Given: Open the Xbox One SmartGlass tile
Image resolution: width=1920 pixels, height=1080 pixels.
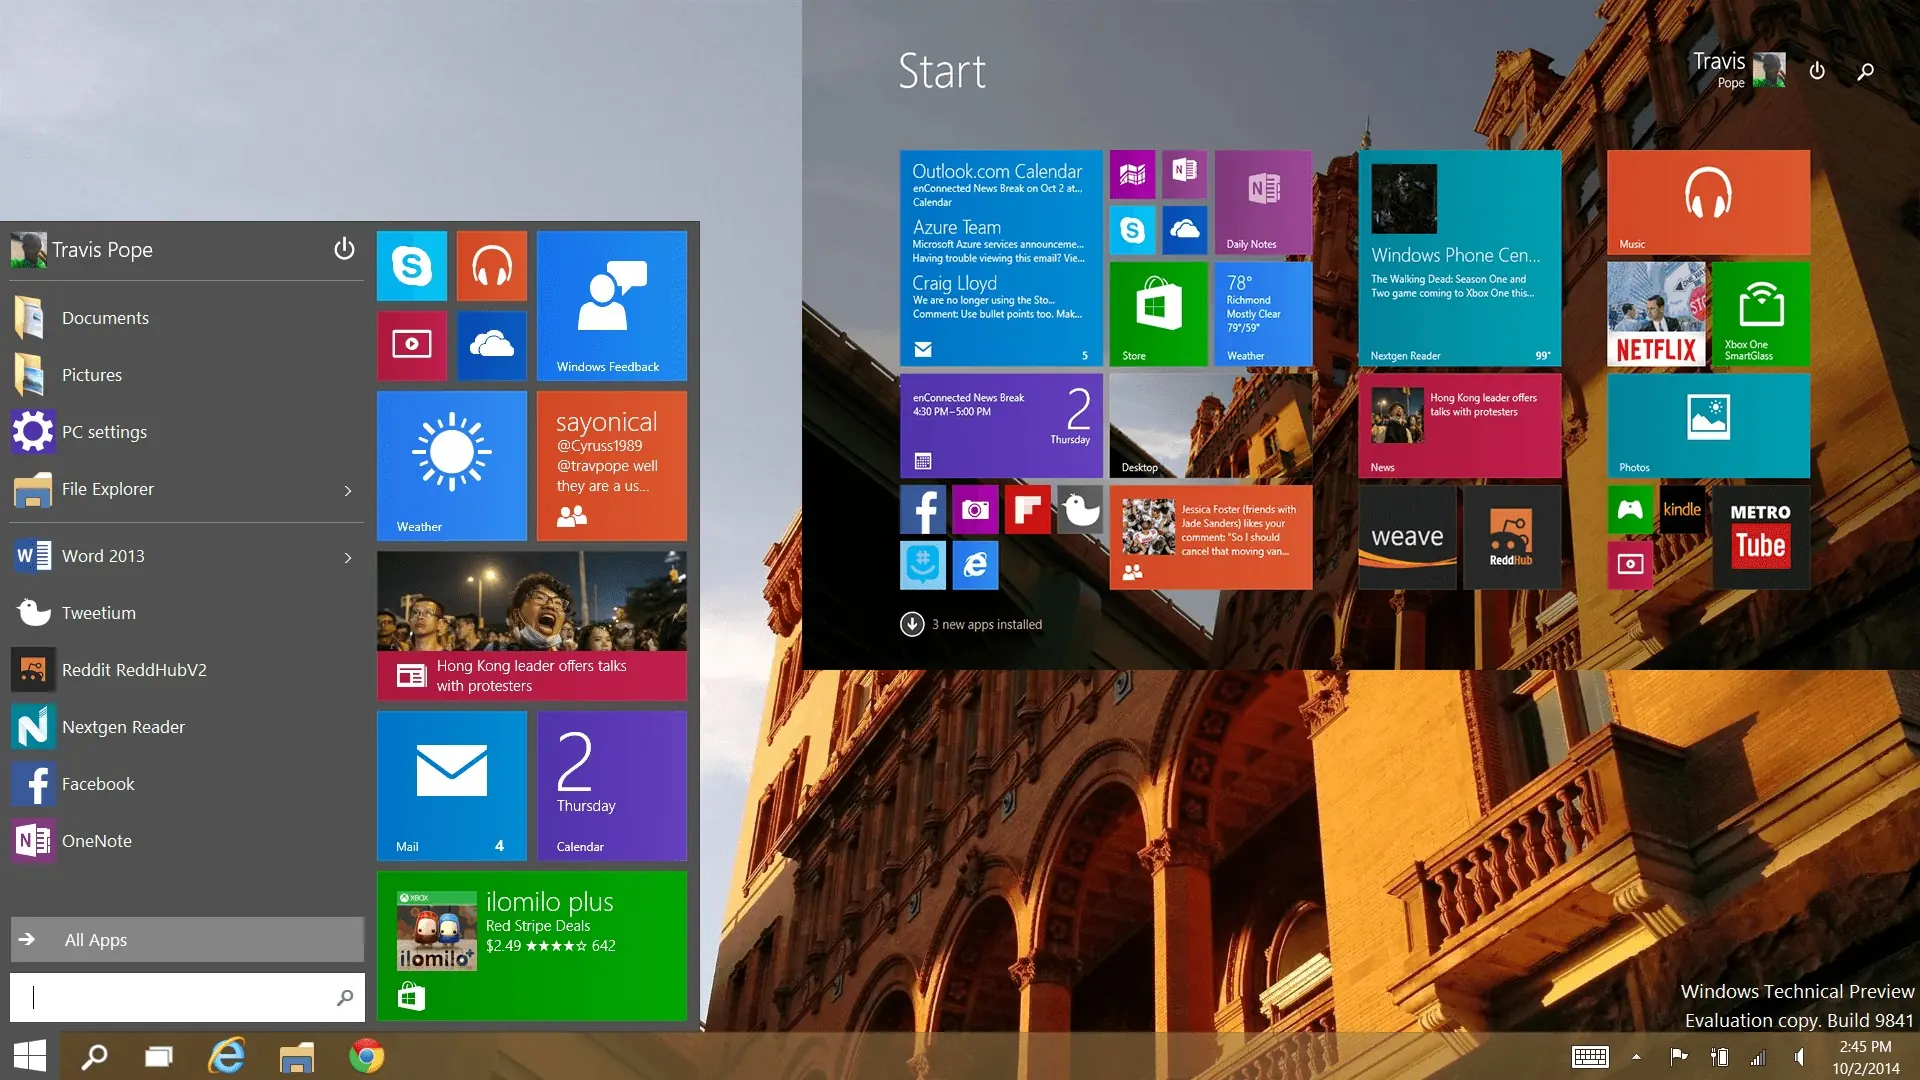Looking at the screenshot, I should 1760,313.
